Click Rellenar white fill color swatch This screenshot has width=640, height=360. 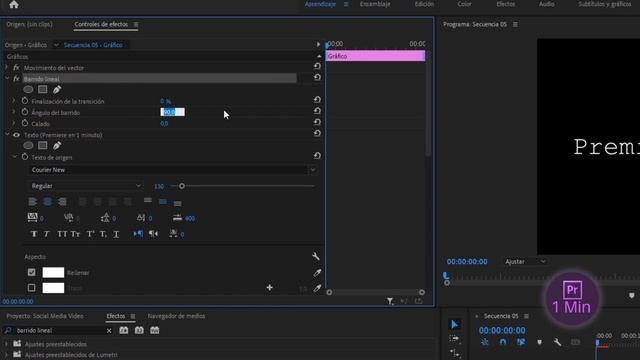coord(53,272)
